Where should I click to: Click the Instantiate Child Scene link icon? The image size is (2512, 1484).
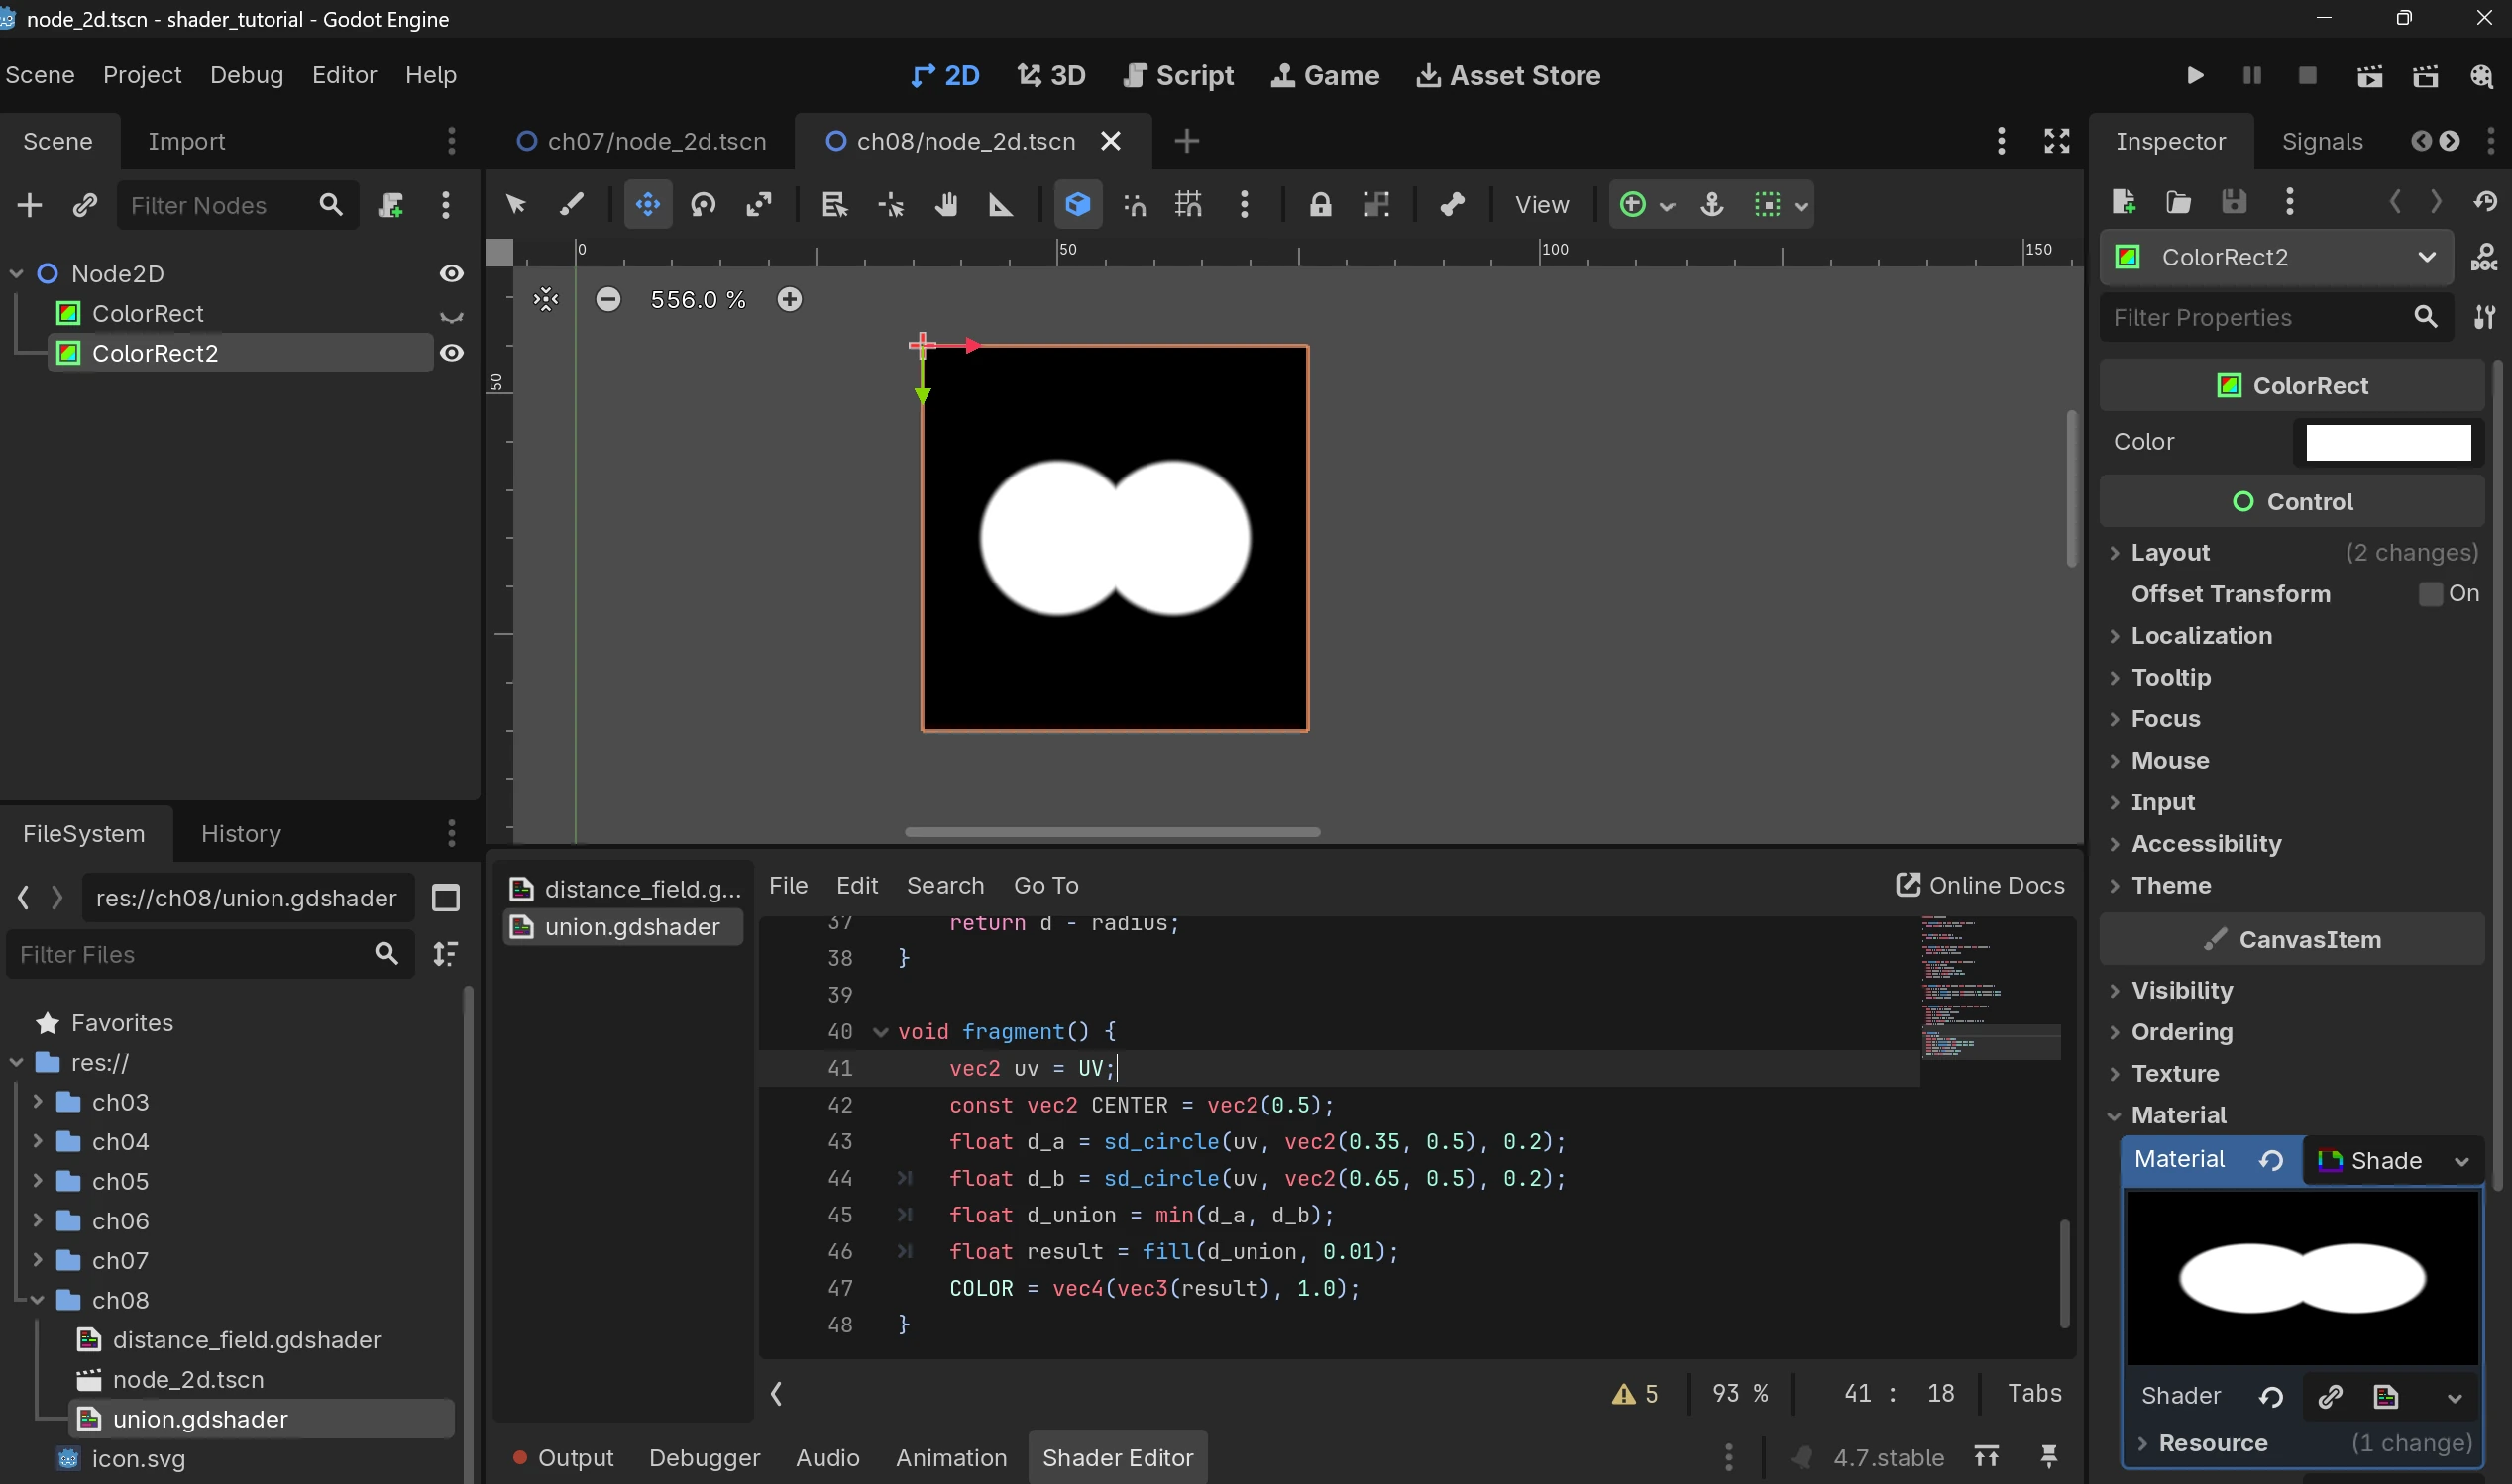85,205
